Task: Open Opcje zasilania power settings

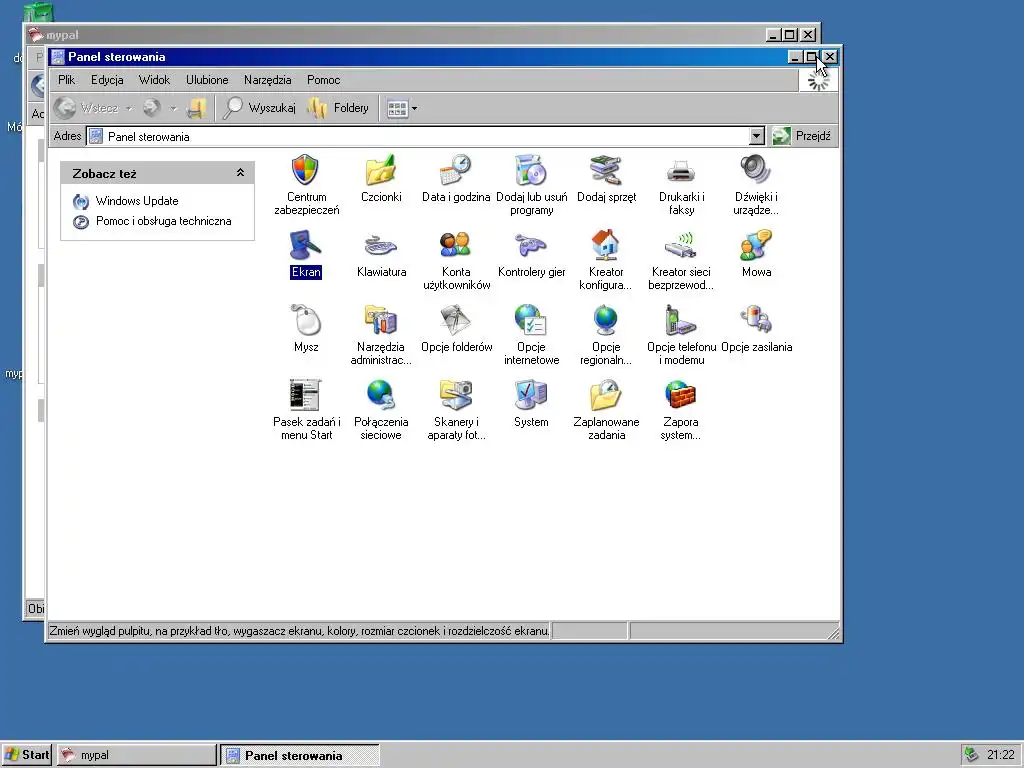Action: (756, 321)
